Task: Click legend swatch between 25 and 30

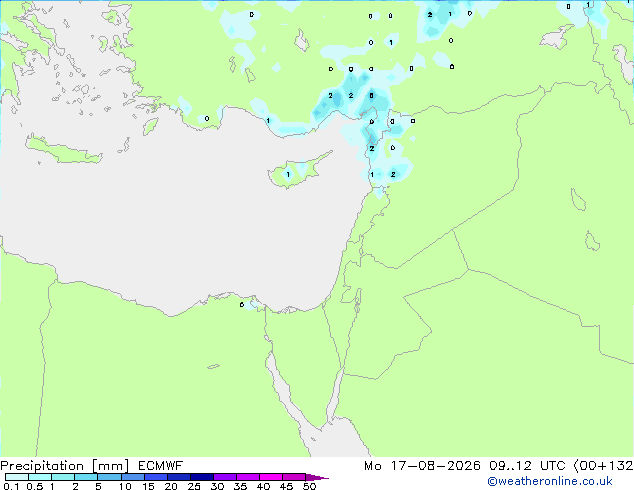Action: 201,477
